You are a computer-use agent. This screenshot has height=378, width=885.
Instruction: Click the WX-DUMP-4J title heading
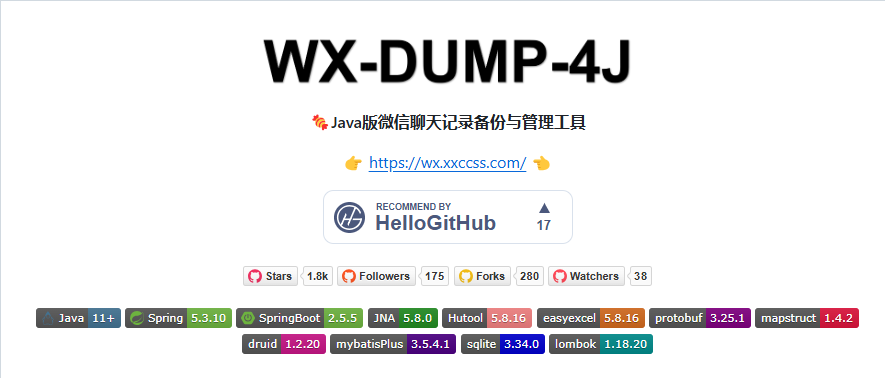tap(448, 60)
